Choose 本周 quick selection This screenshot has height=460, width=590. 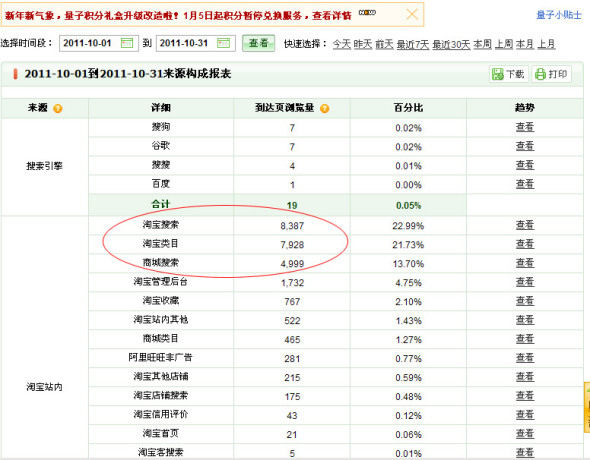click(482, 44)
